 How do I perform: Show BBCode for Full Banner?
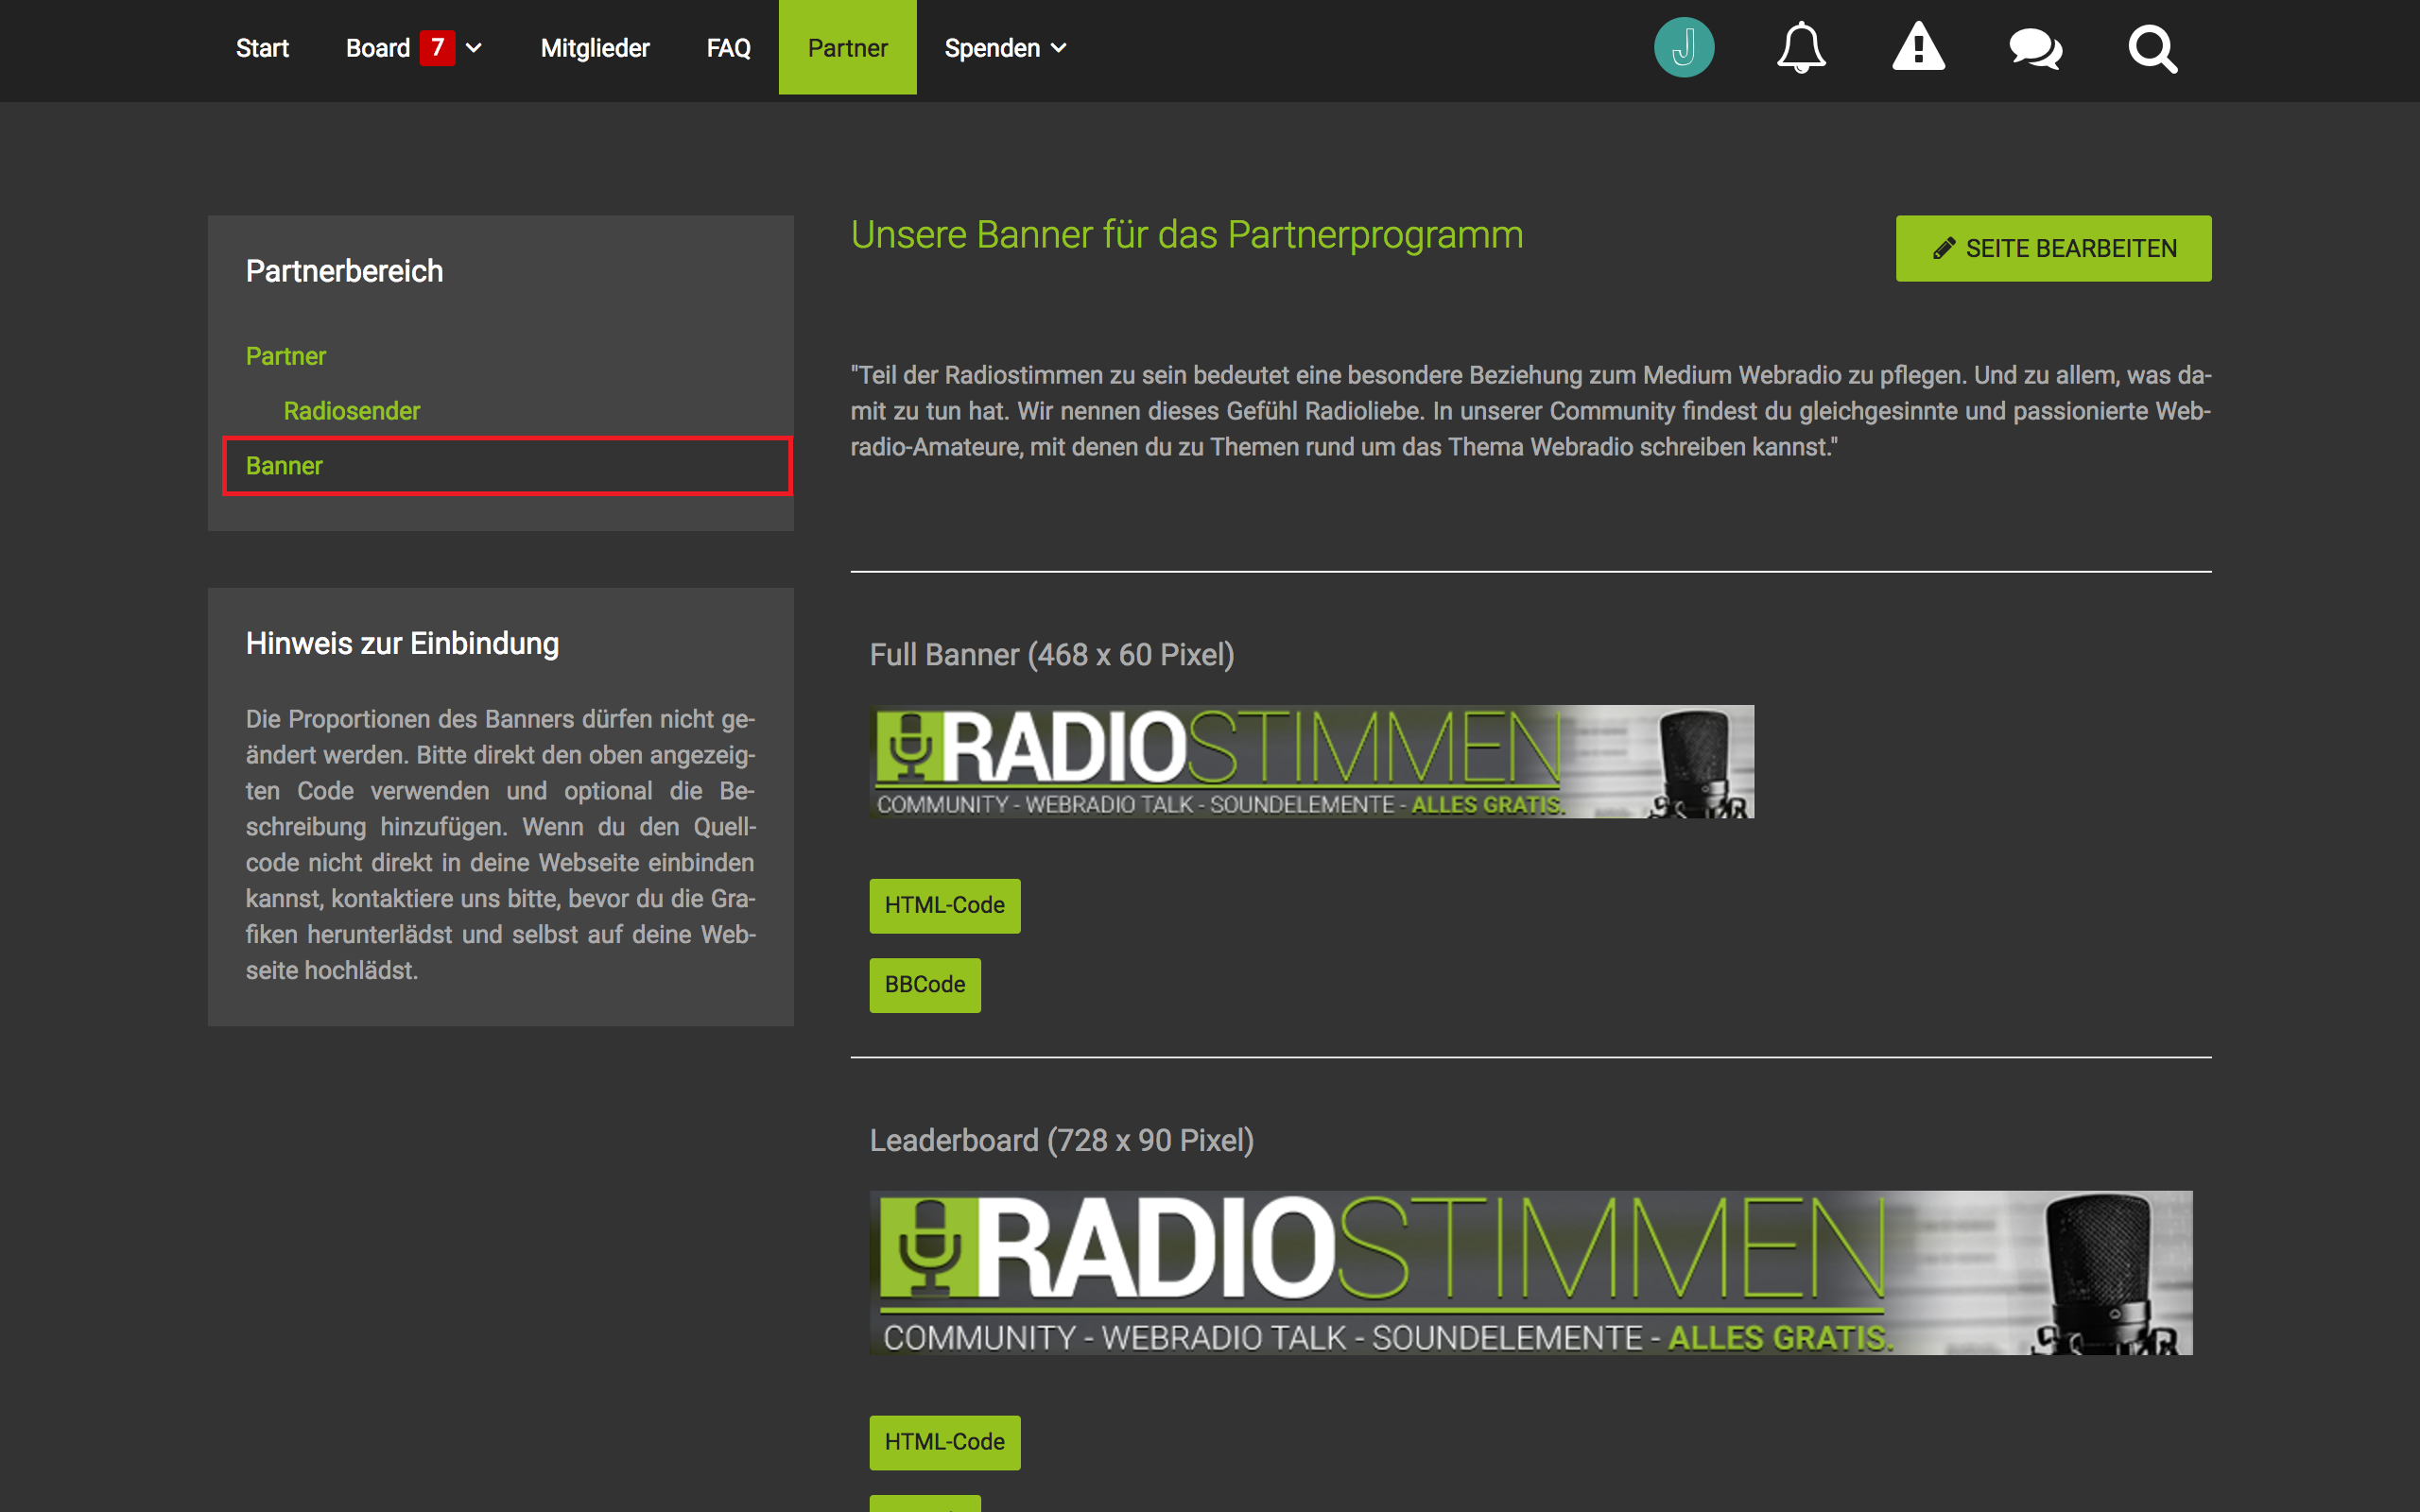click(924, 985)
